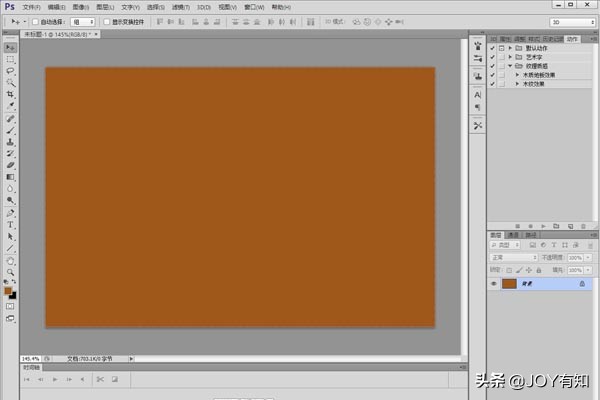Select the Clone Stamp tool

click(10, 142)
